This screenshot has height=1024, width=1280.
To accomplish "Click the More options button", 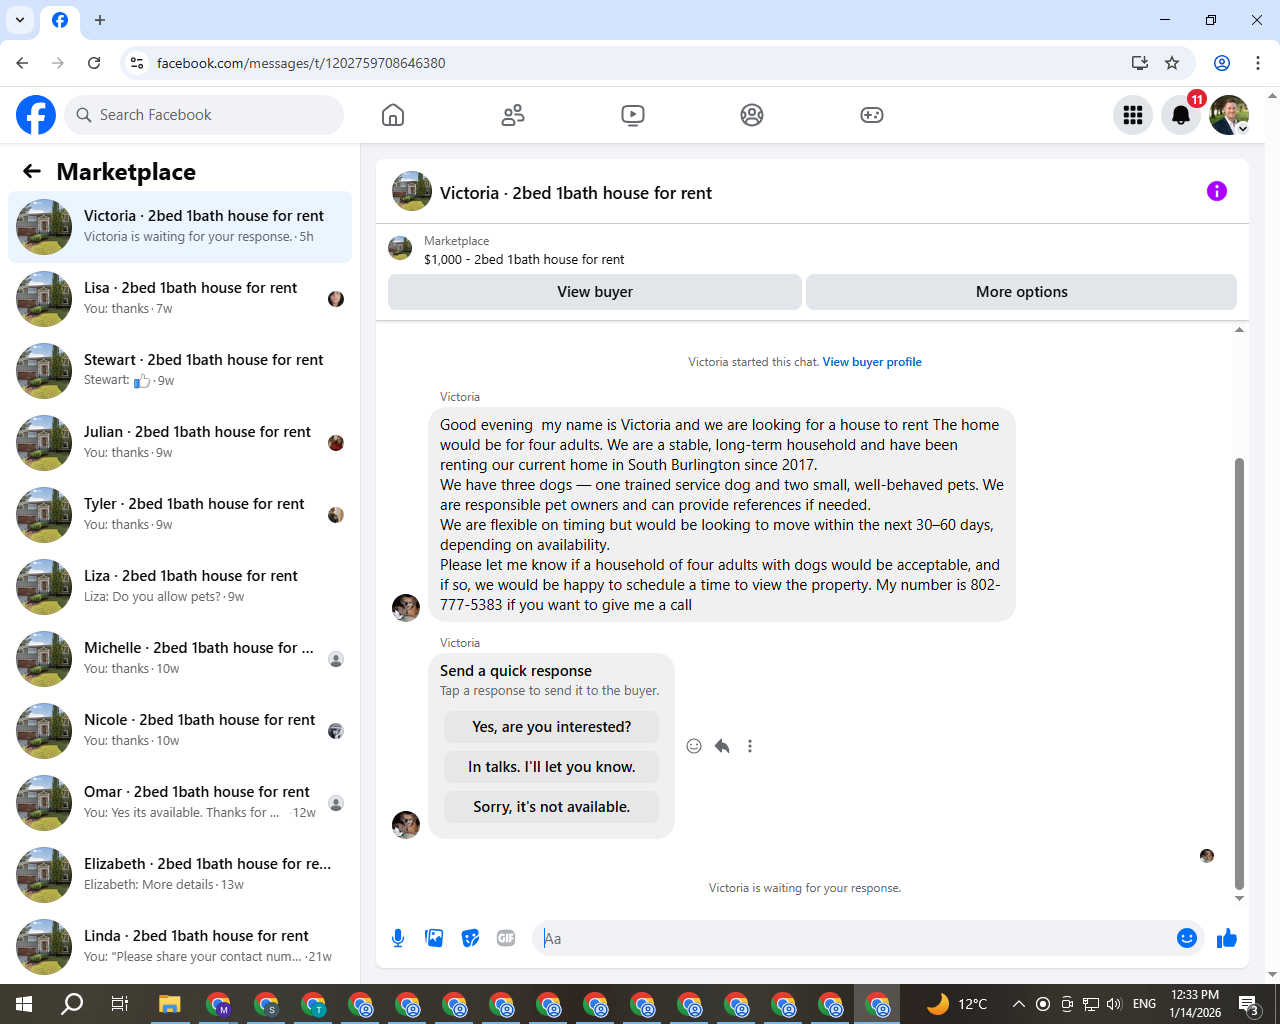I will tap(1021, 292).
